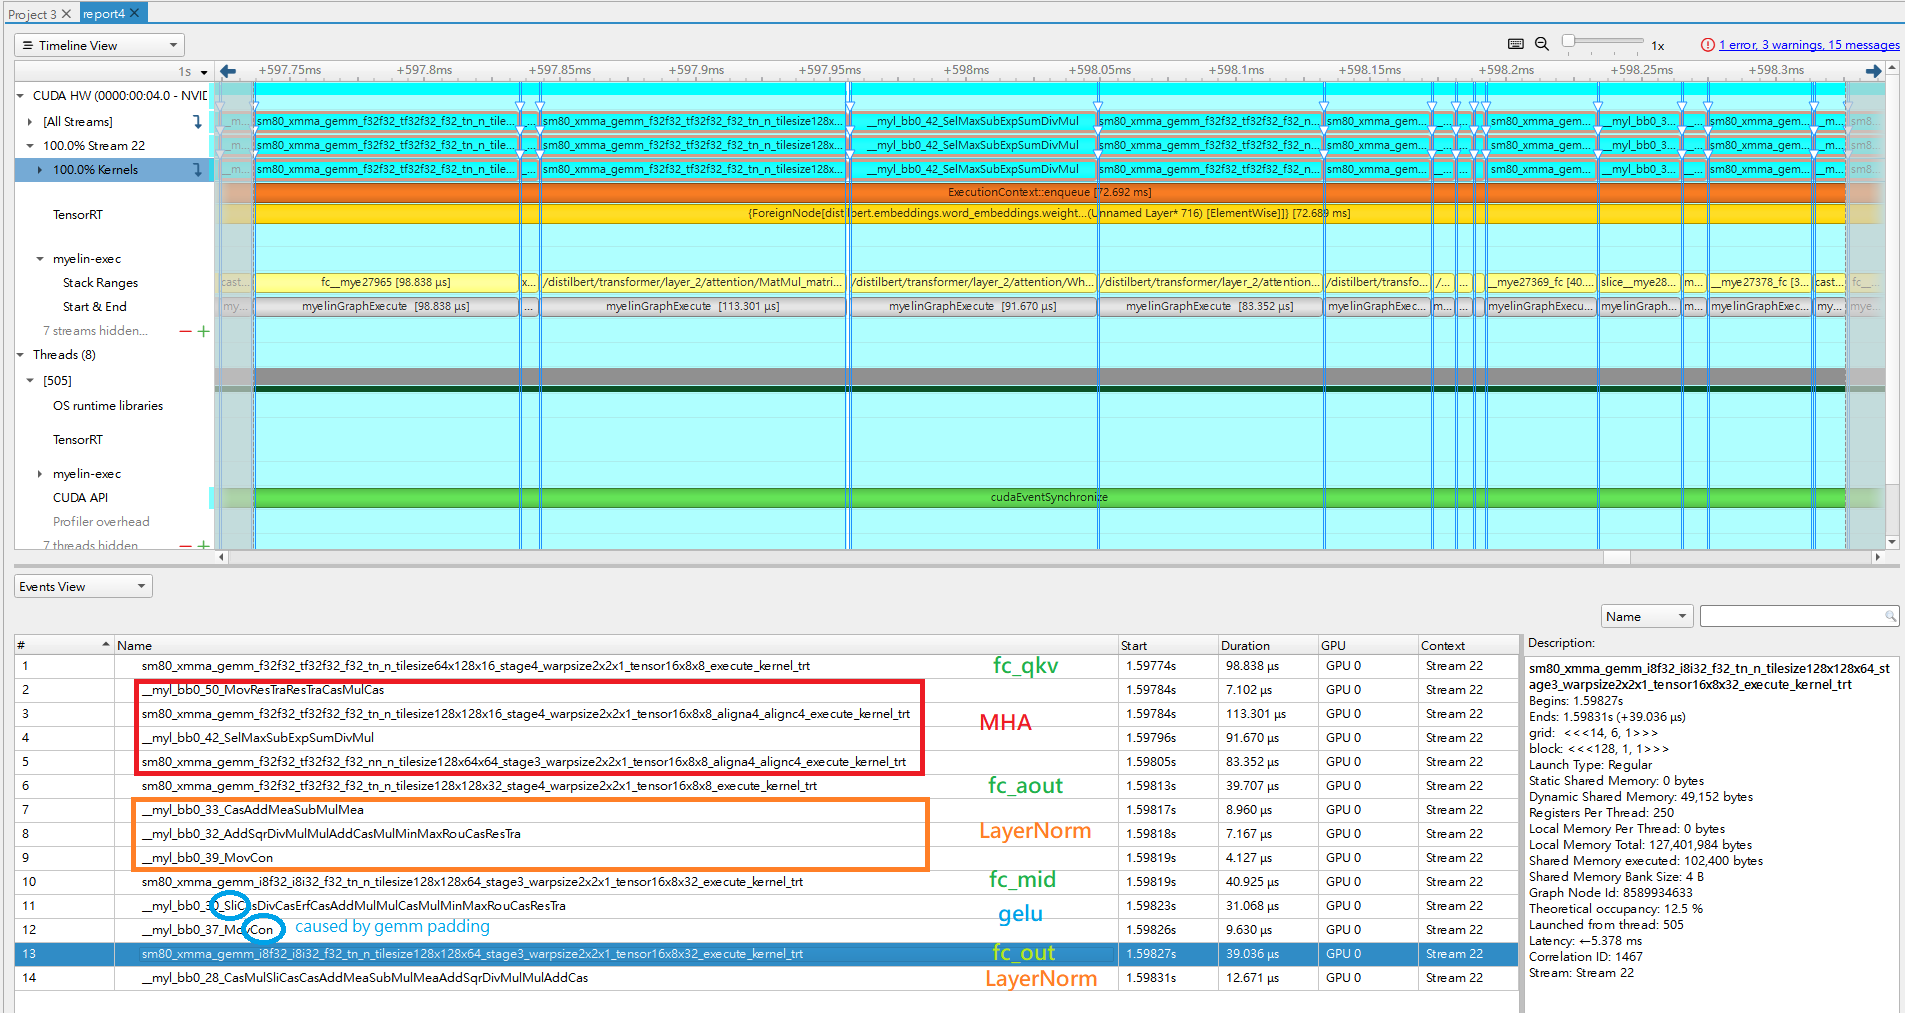Click the pin arrow on All Streams row
The image size is (1905, 1013).
tap(197, 121)
